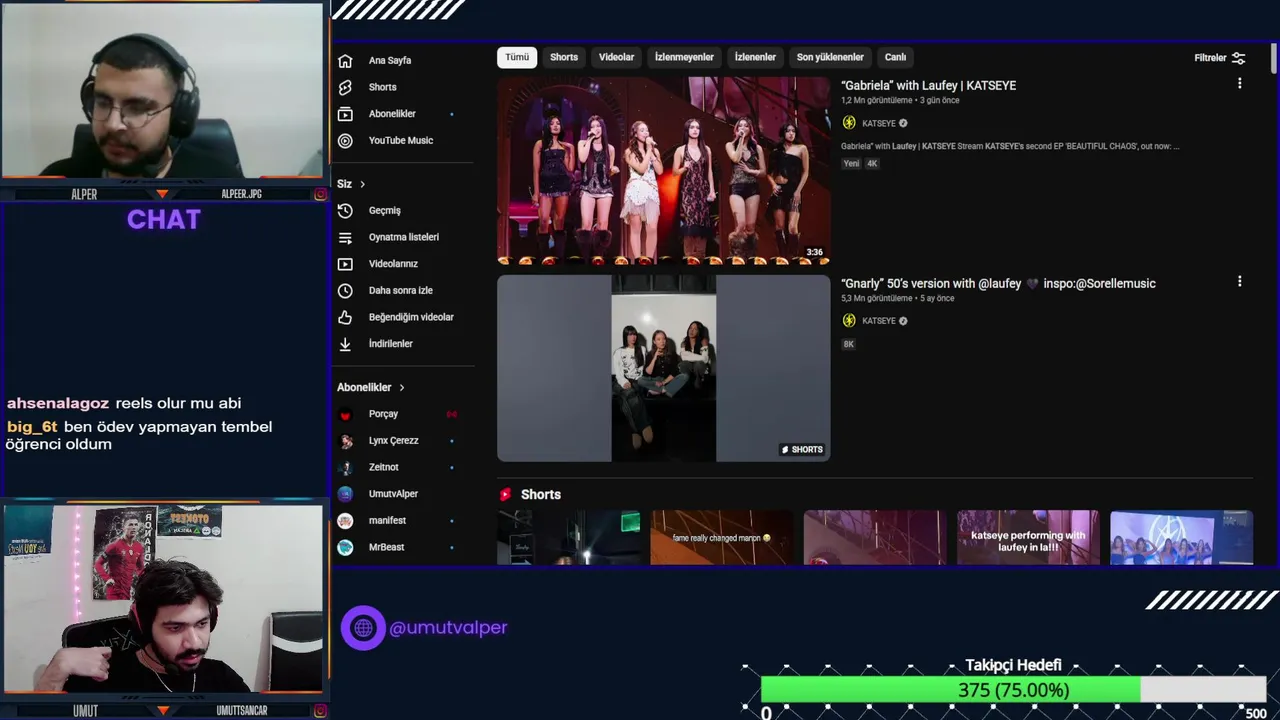Click Lynx Çerezz subscription name

click(393, 441)
